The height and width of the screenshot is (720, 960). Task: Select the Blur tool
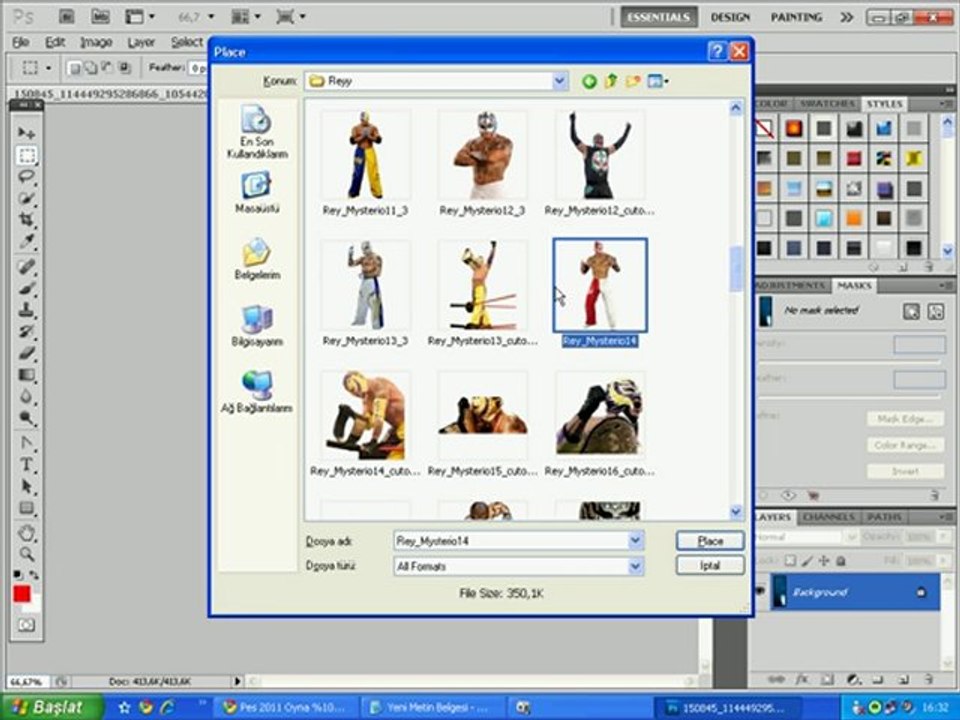point(26,396)
